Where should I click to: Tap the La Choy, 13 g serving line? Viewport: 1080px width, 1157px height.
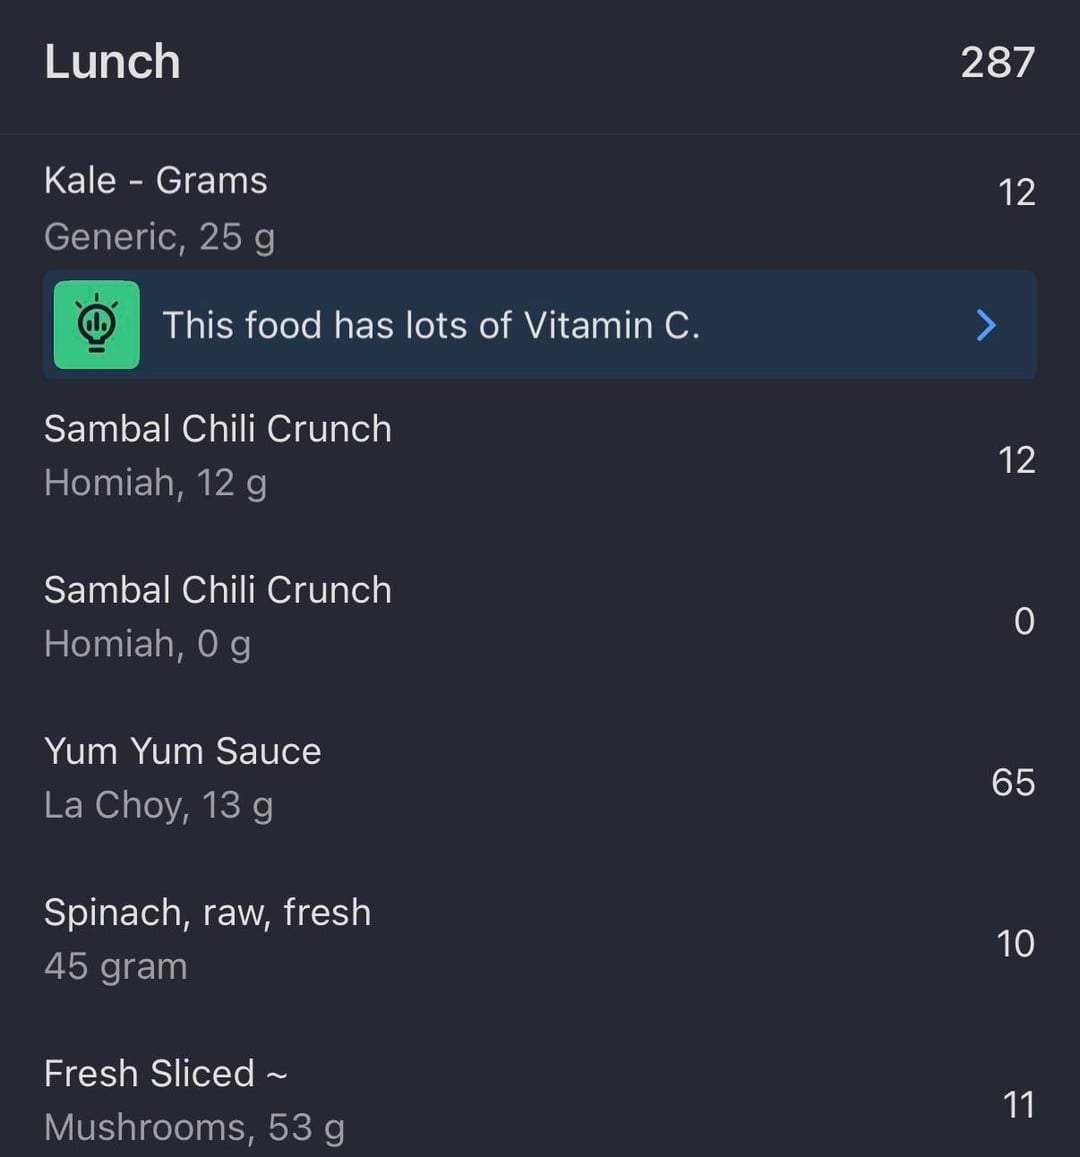[x=158, y=805]
